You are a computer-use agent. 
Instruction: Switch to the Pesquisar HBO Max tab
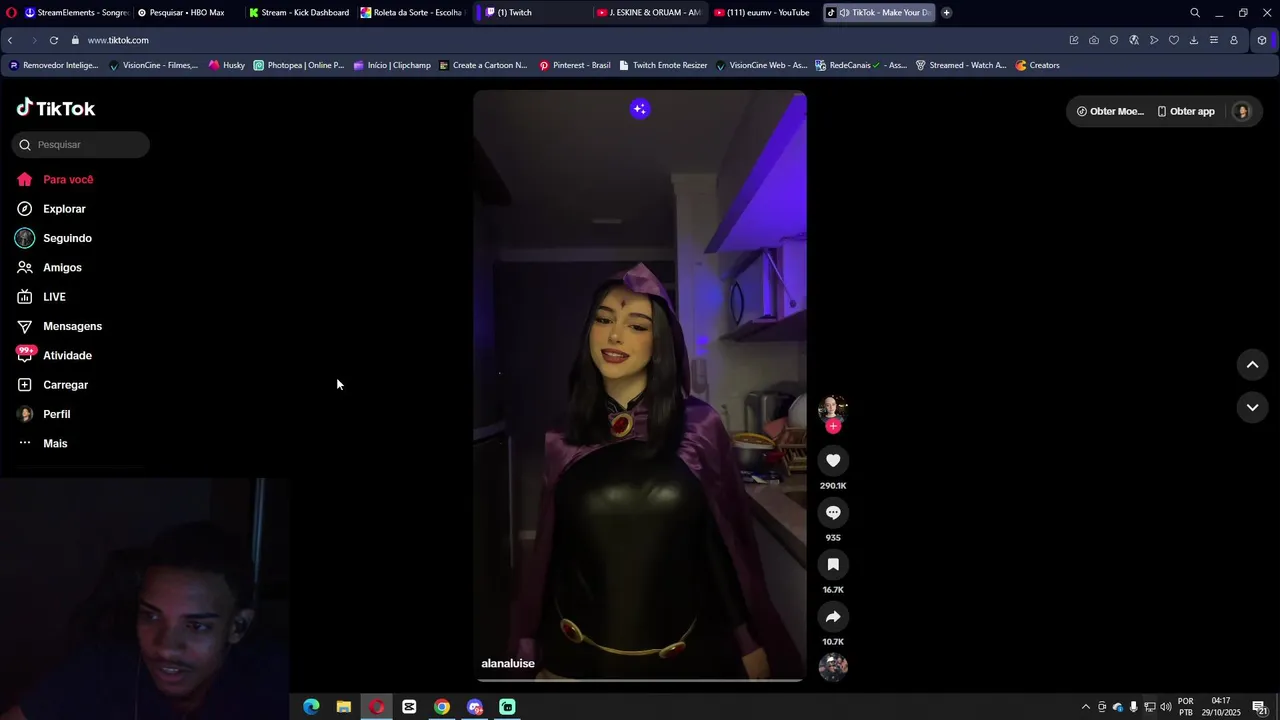(188, 13)
